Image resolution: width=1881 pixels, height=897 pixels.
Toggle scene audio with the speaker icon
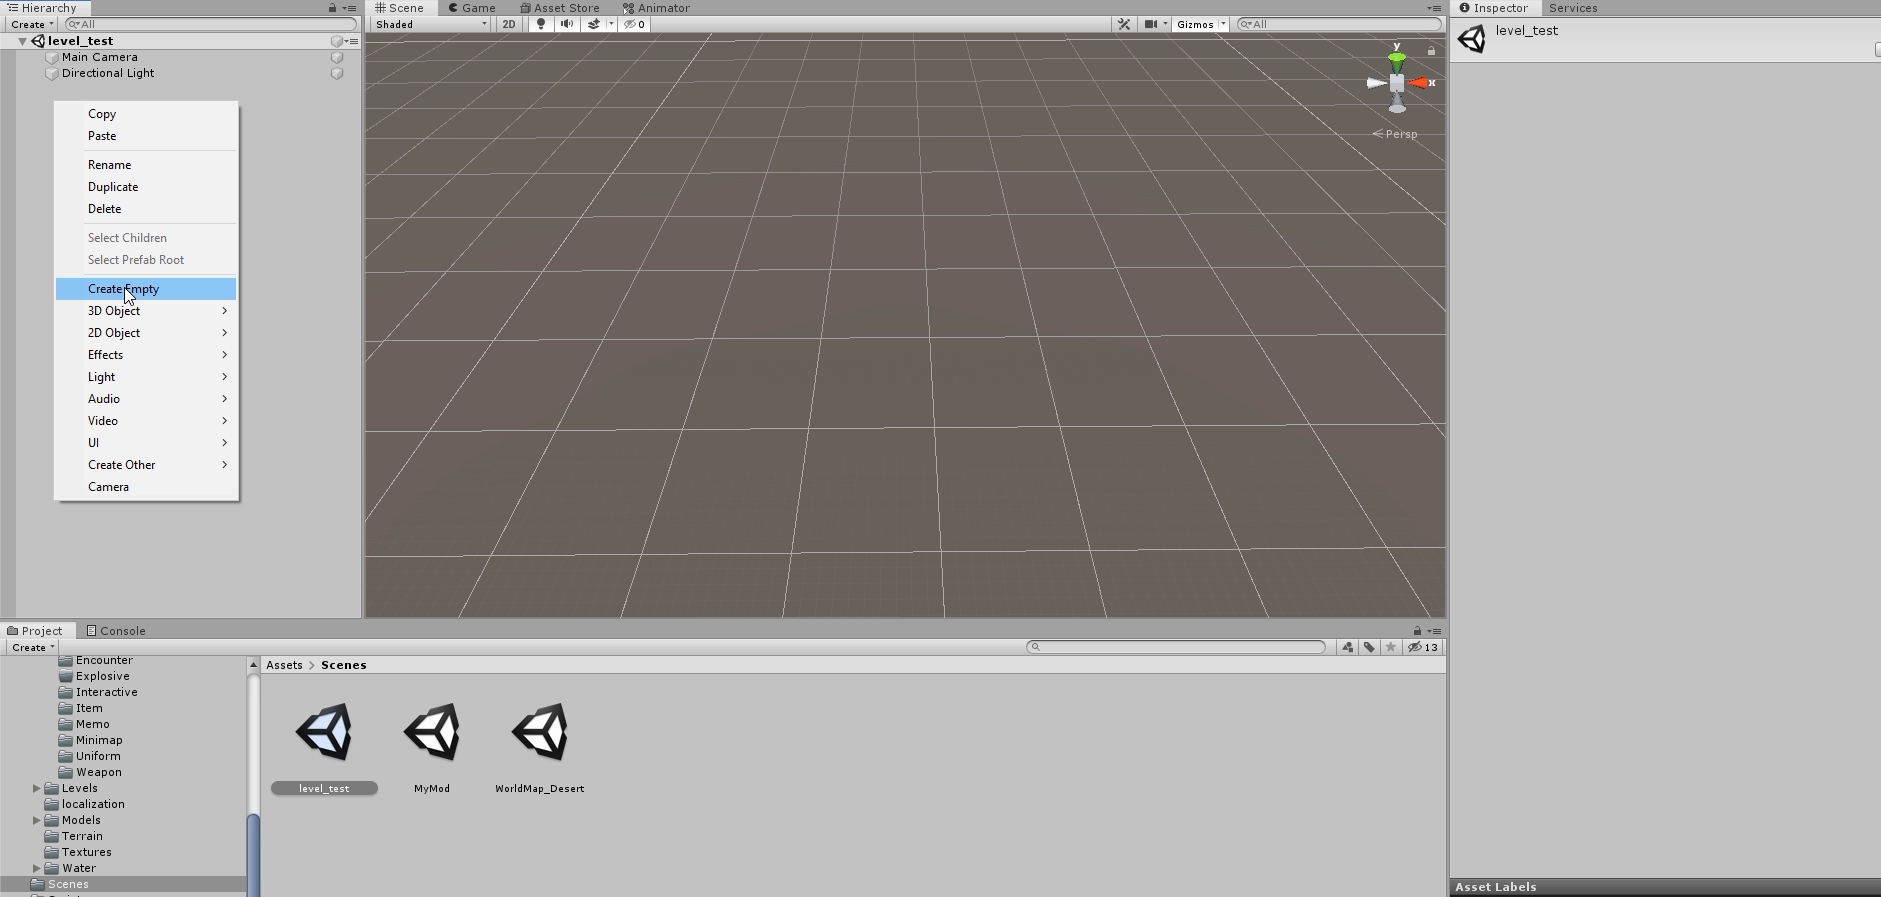tap(567, 24)
